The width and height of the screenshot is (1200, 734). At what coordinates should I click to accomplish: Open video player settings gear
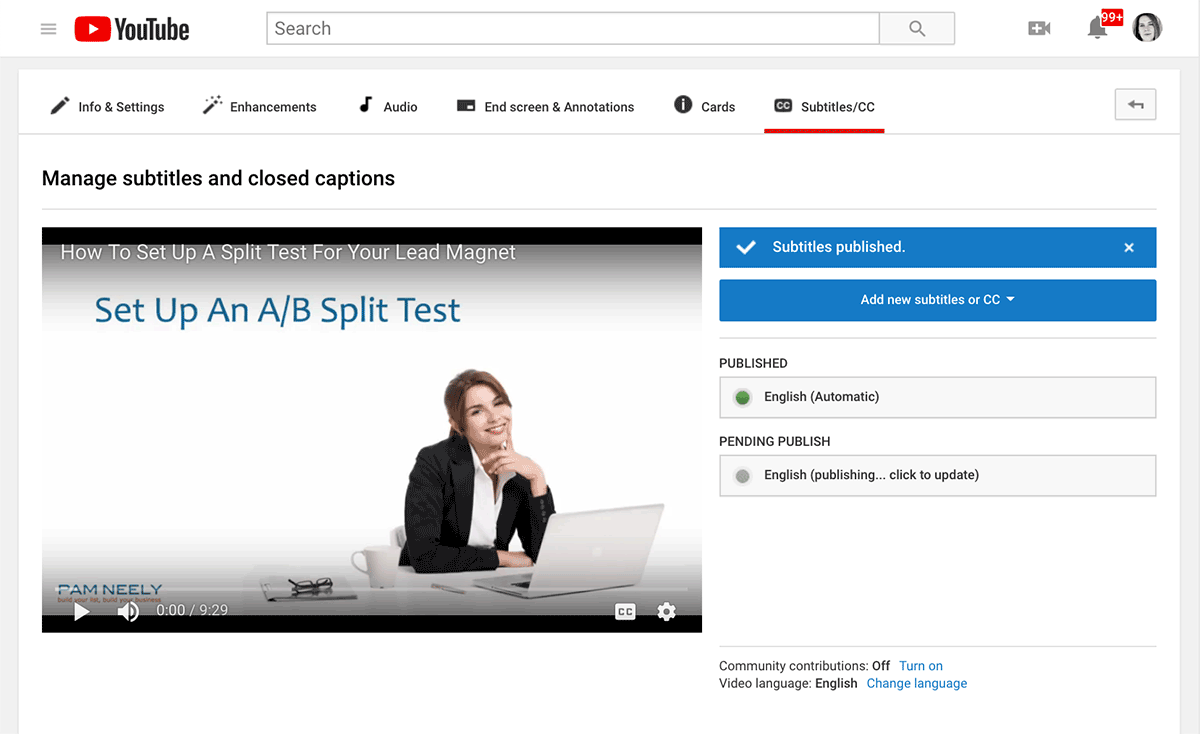coord(667,611)
